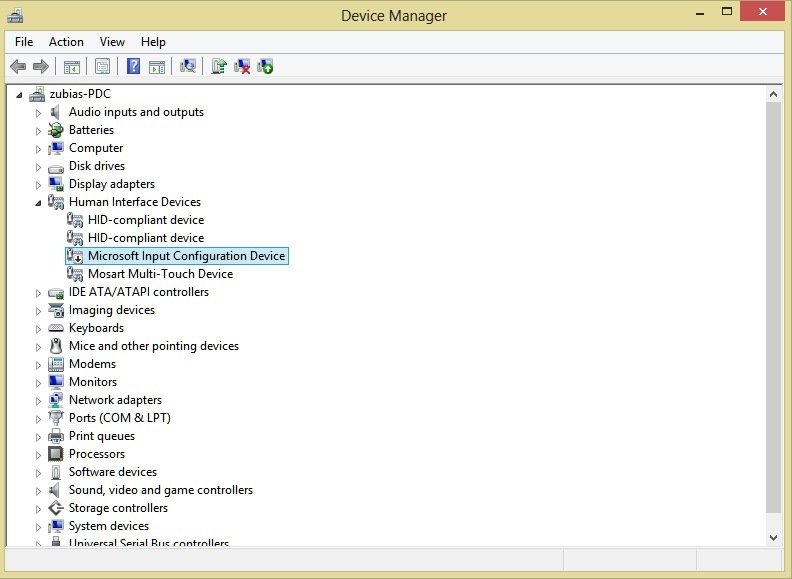
Task: Click the Modems category icon
Action: (x=56, y=364)
